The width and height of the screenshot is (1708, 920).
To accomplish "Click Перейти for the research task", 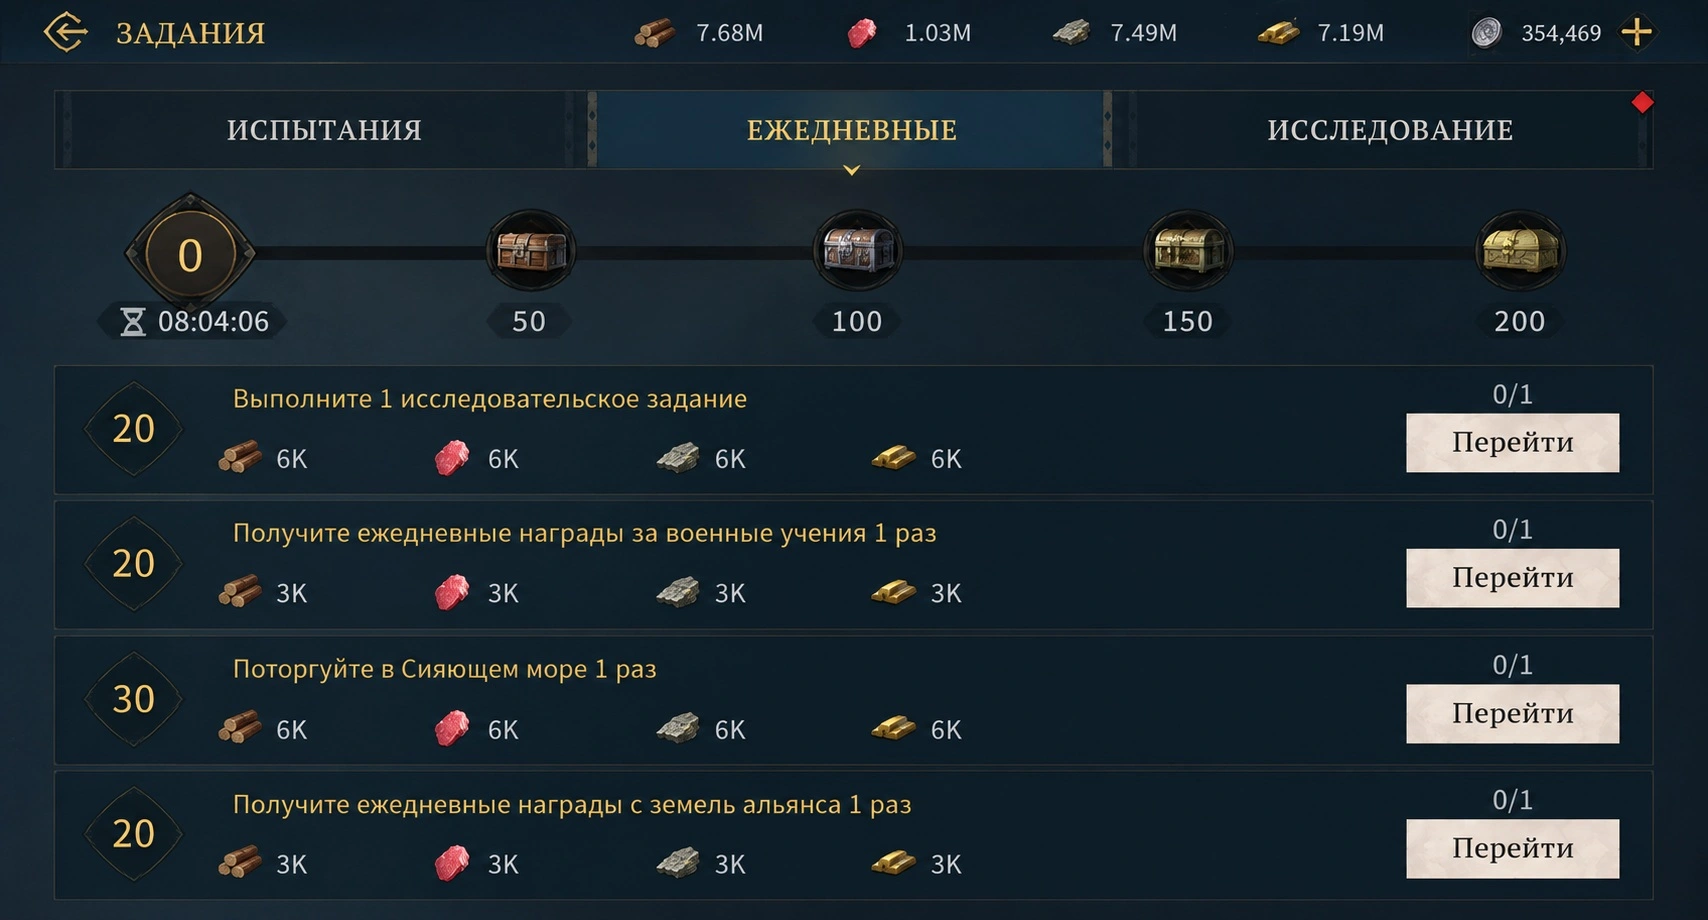I will [1512, 442].
